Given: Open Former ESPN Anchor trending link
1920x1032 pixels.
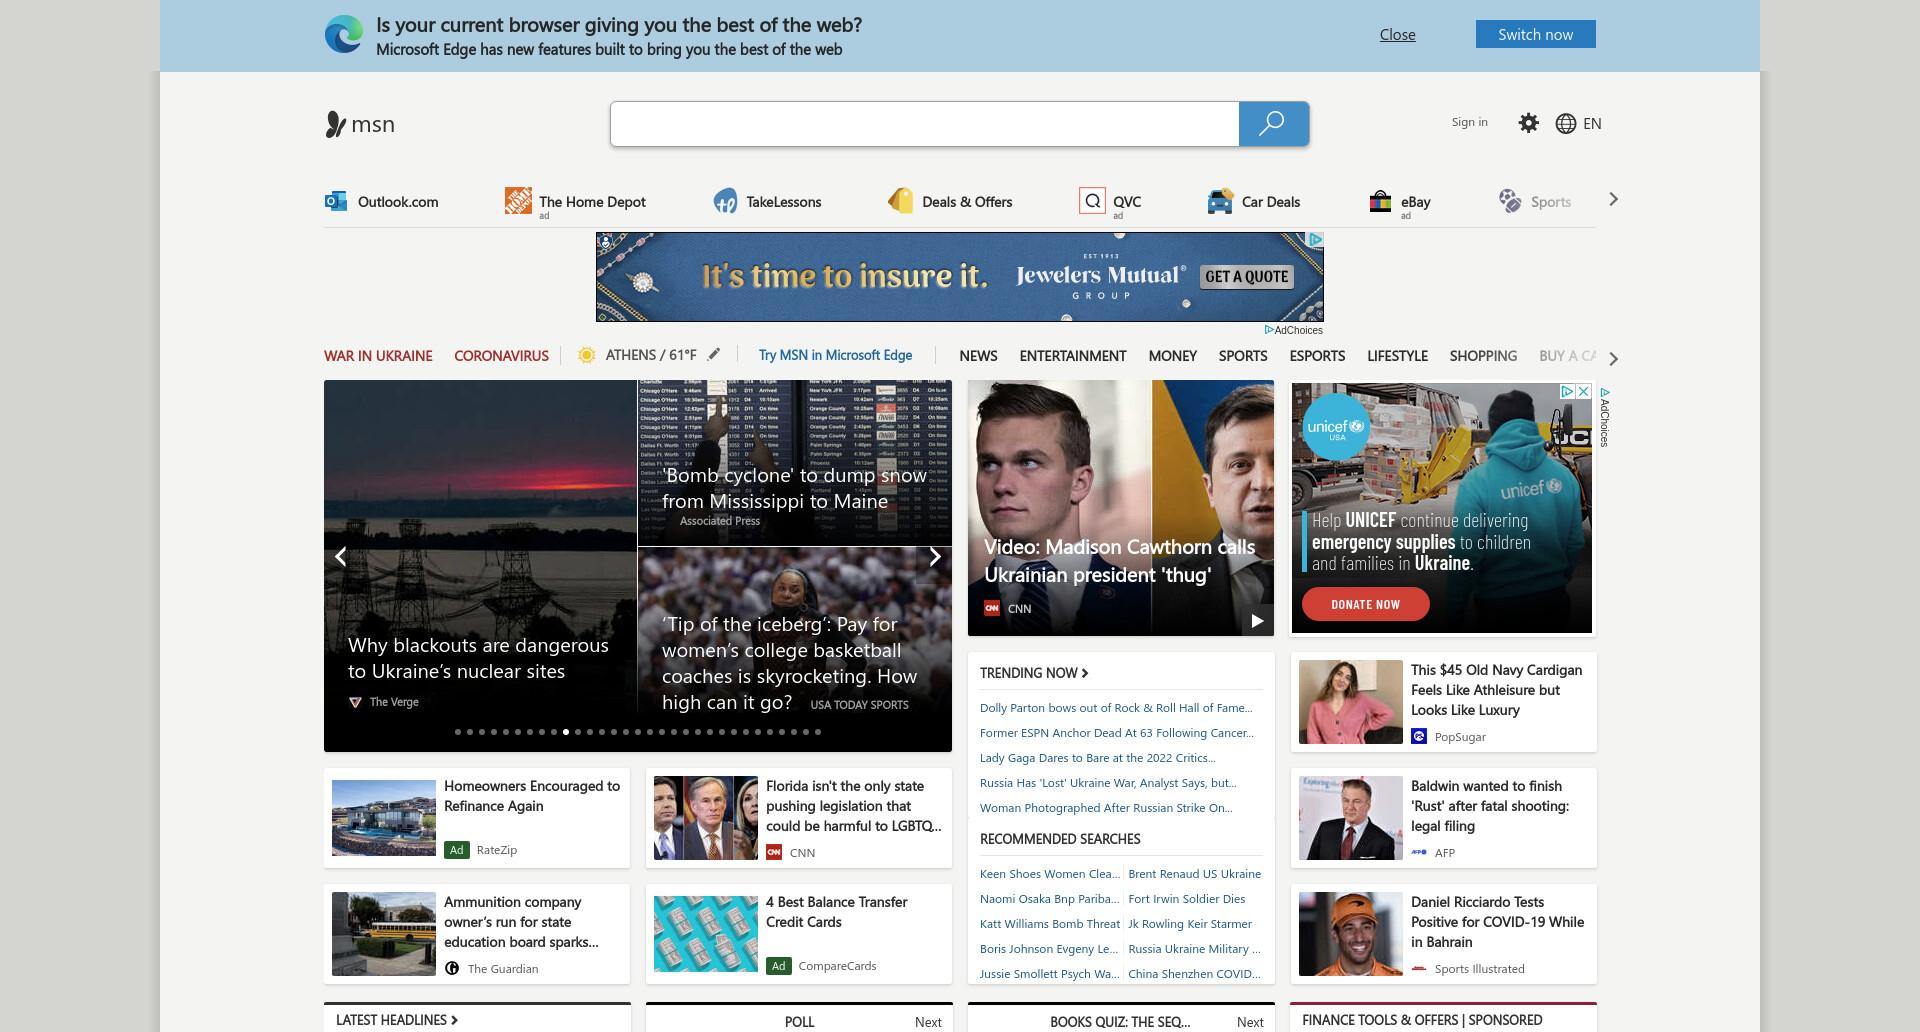Looking at the screenshot, I should (x=1117, y=733).
